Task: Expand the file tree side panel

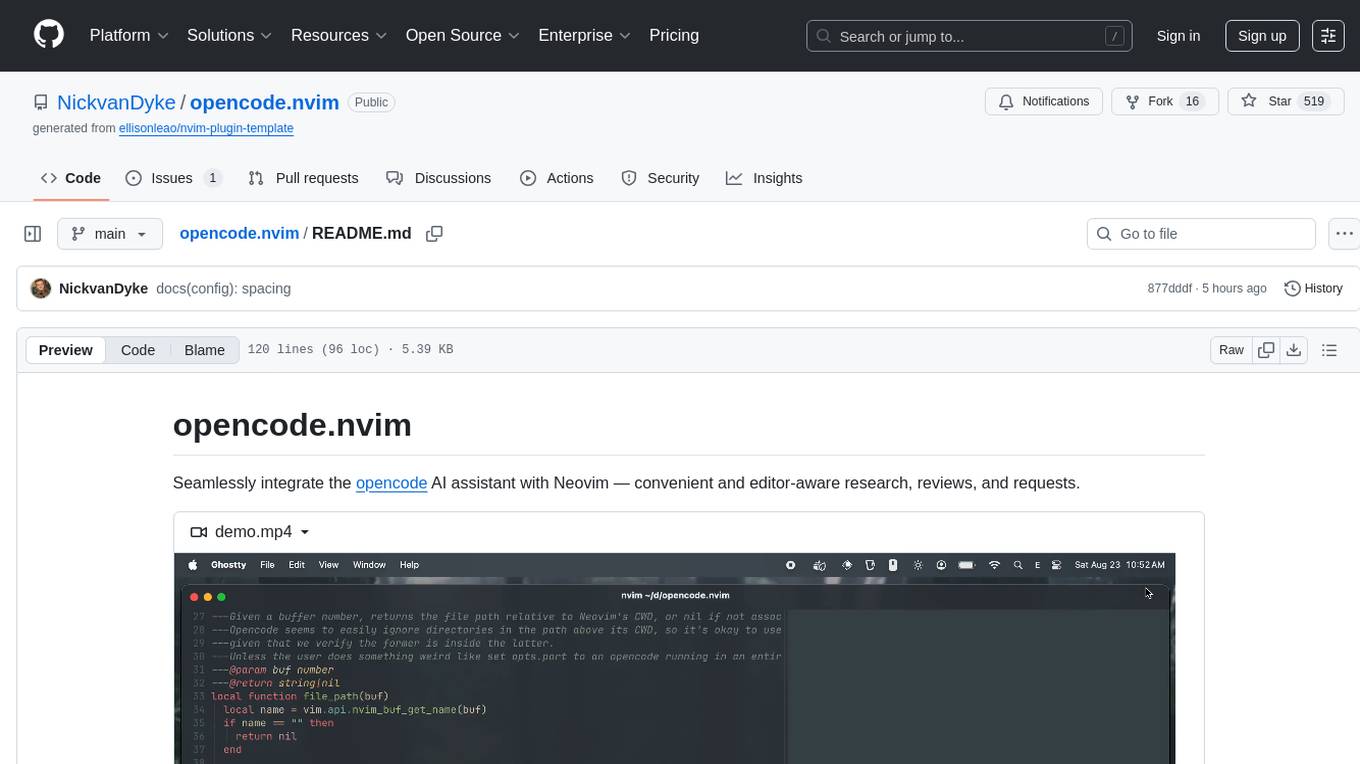Action: pos(33,233)
